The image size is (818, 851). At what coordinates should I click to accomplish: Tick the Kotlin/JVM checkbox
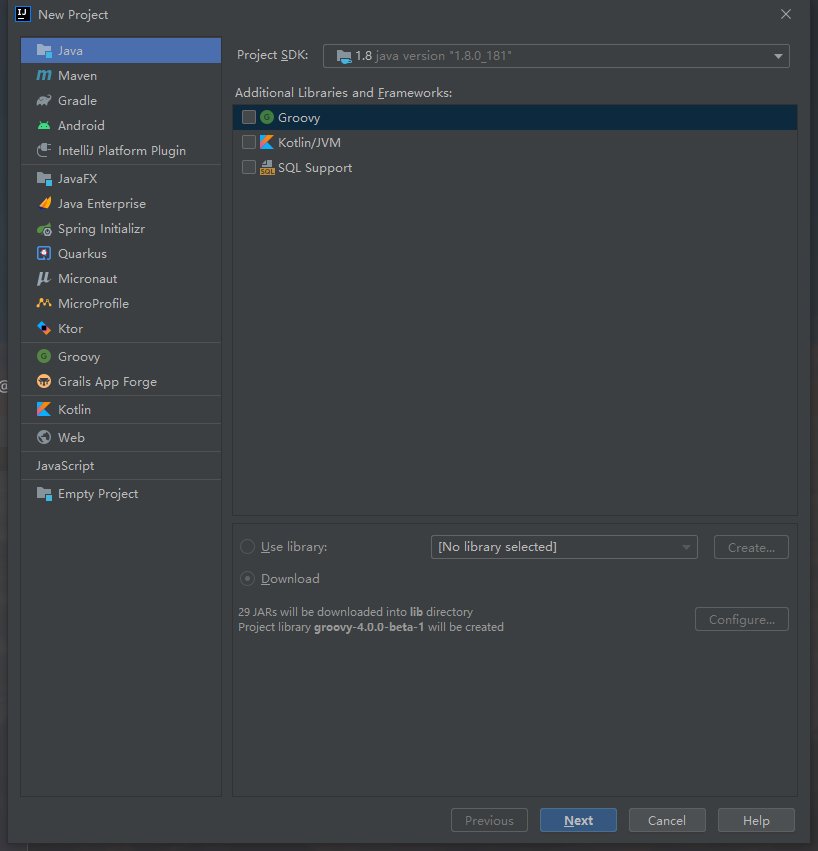pyautogui.click(x=249, y=142)
